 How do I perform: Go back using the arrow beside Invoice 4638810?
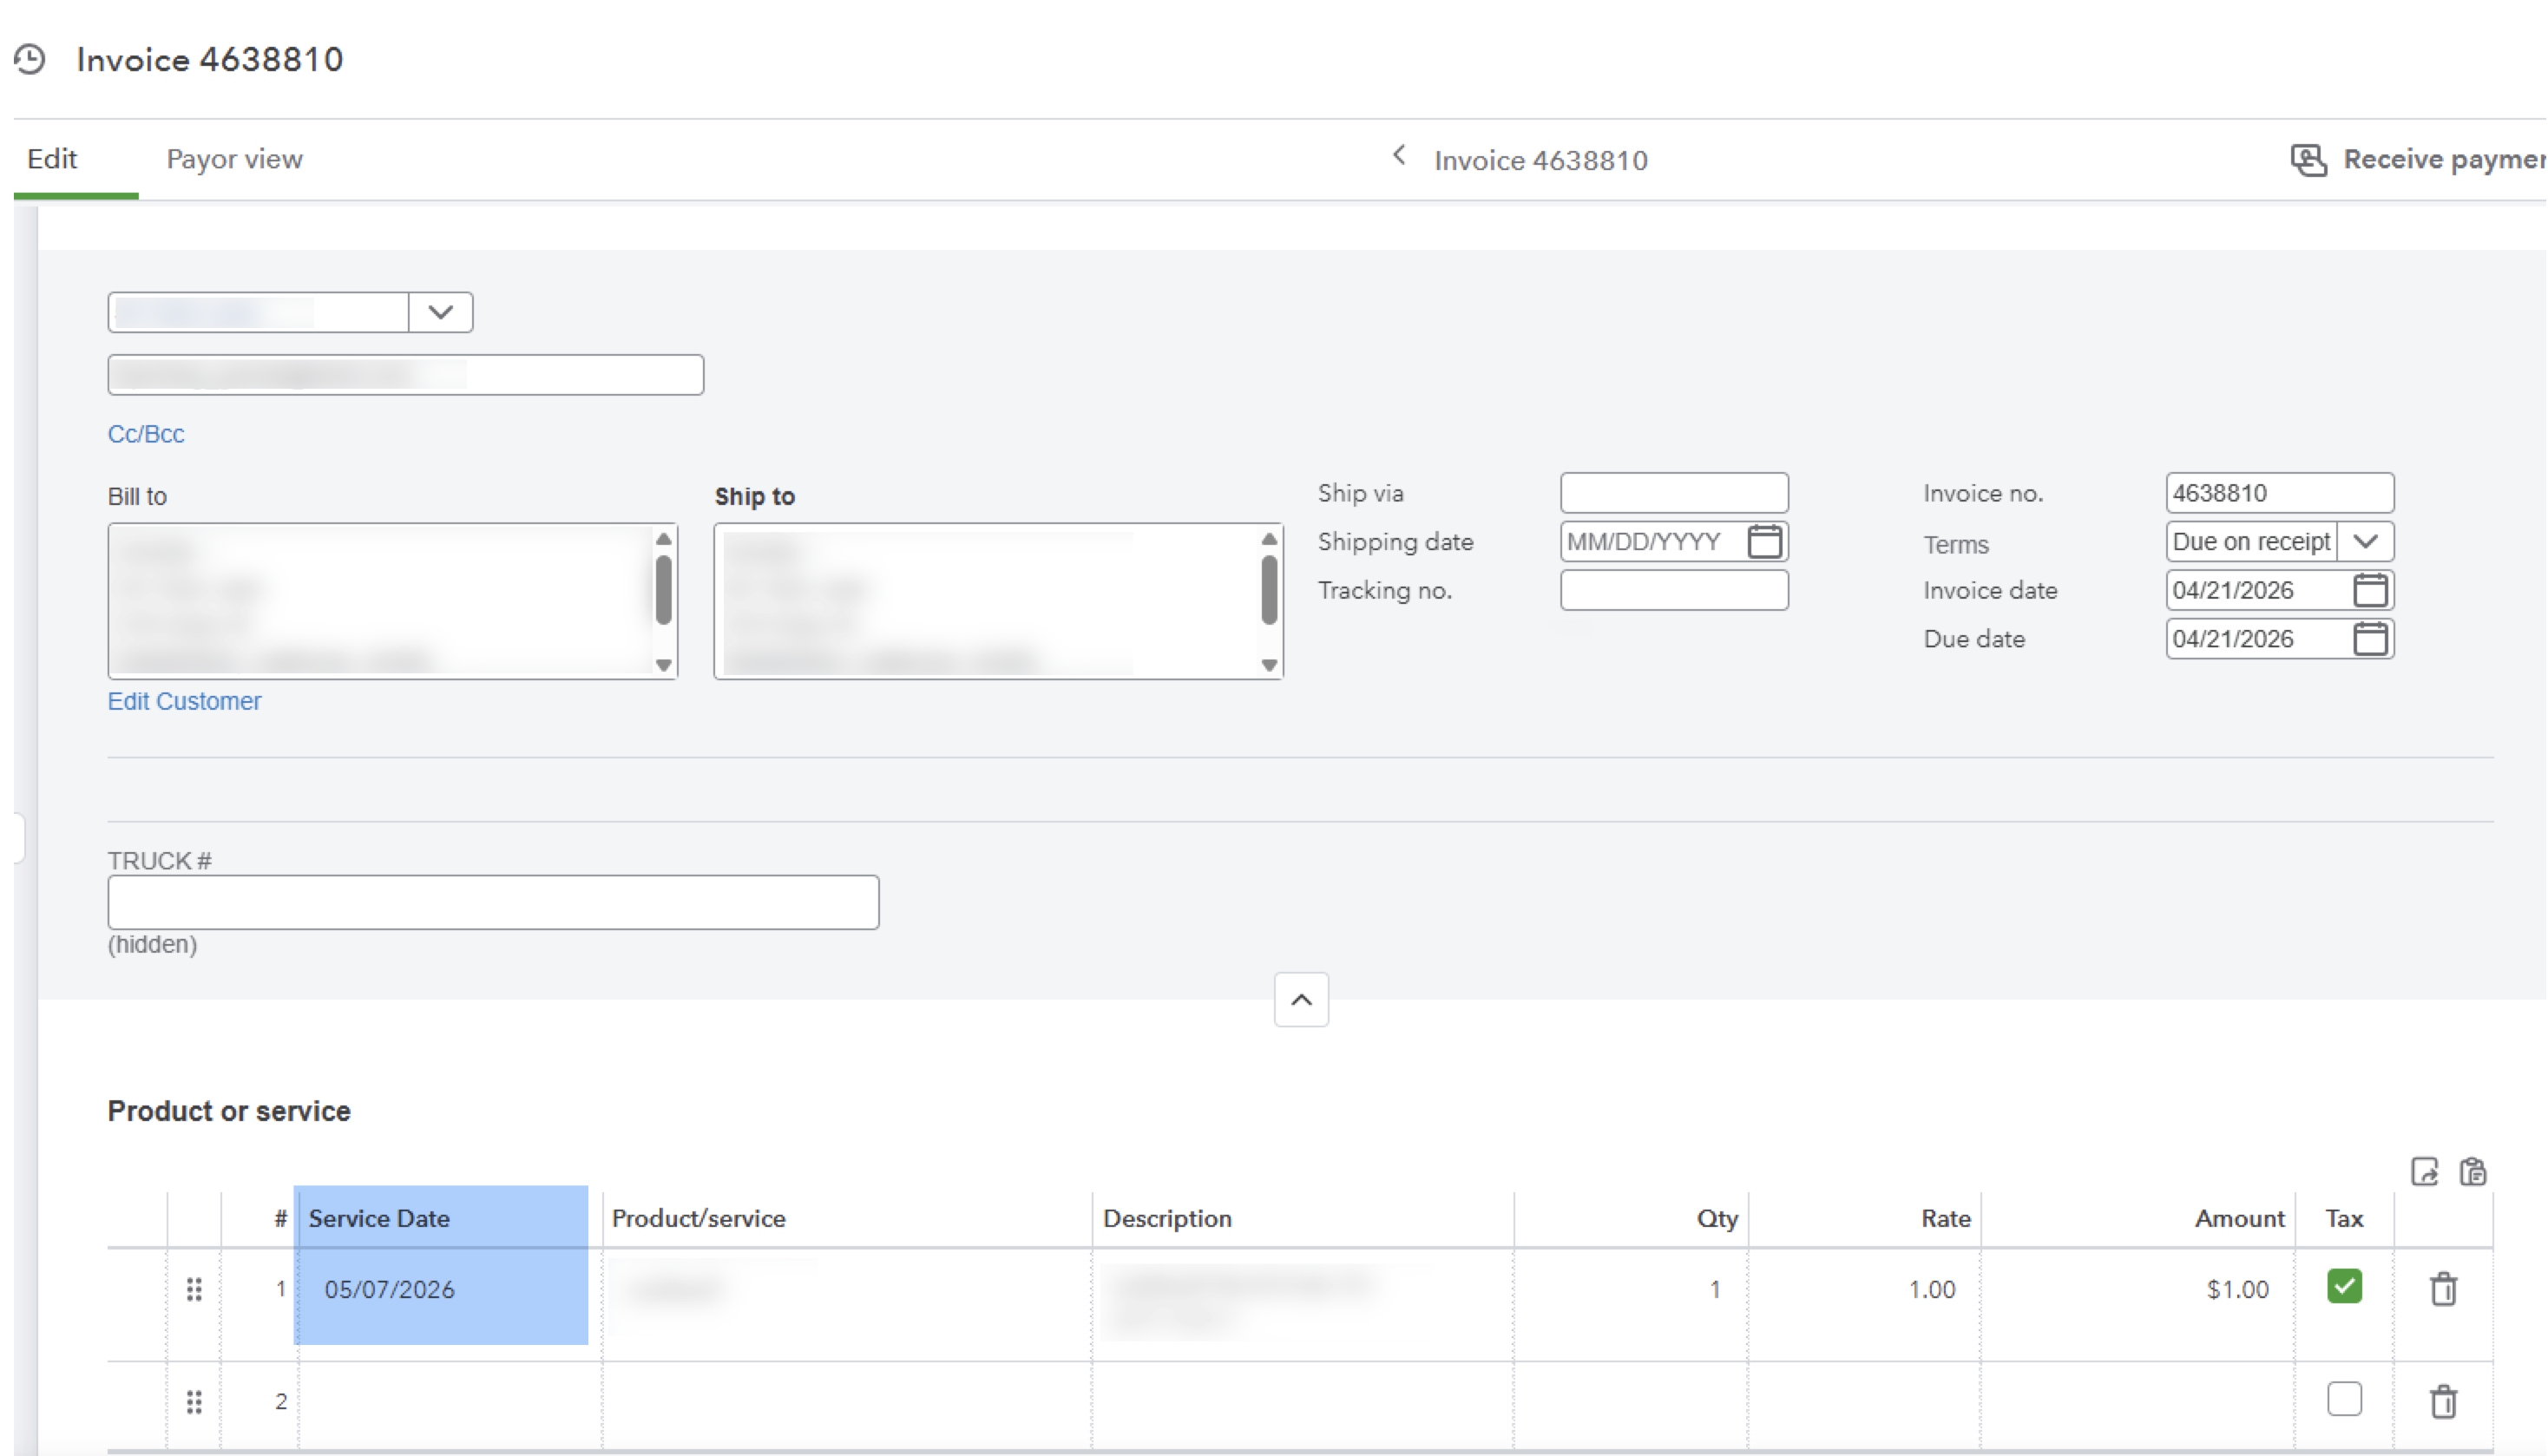tap(1399, 156)
